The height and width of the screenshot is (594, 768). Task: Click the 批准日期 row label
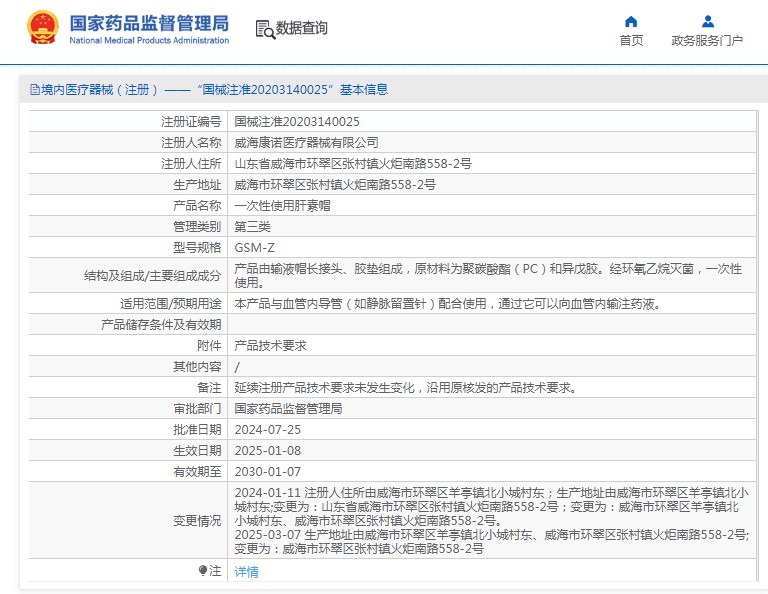click(197, 429)
